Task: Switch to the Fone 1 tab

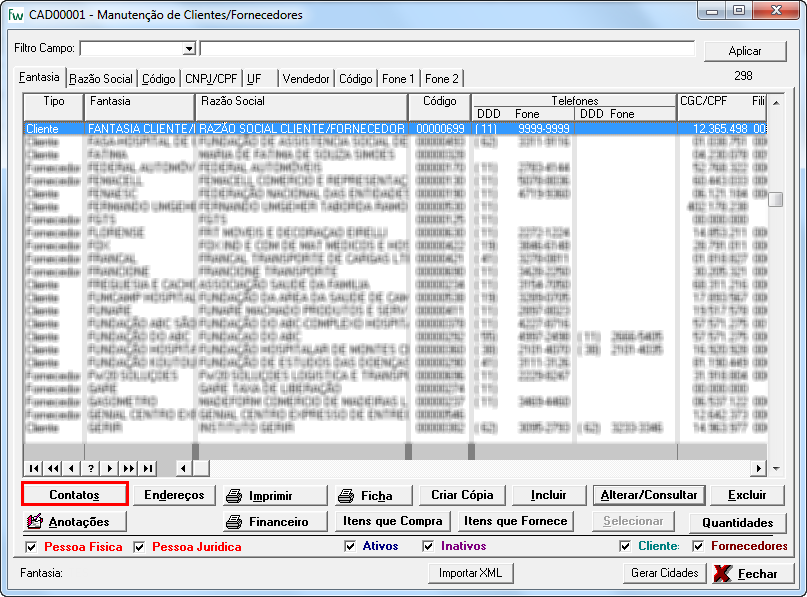Action: [398, 79]
